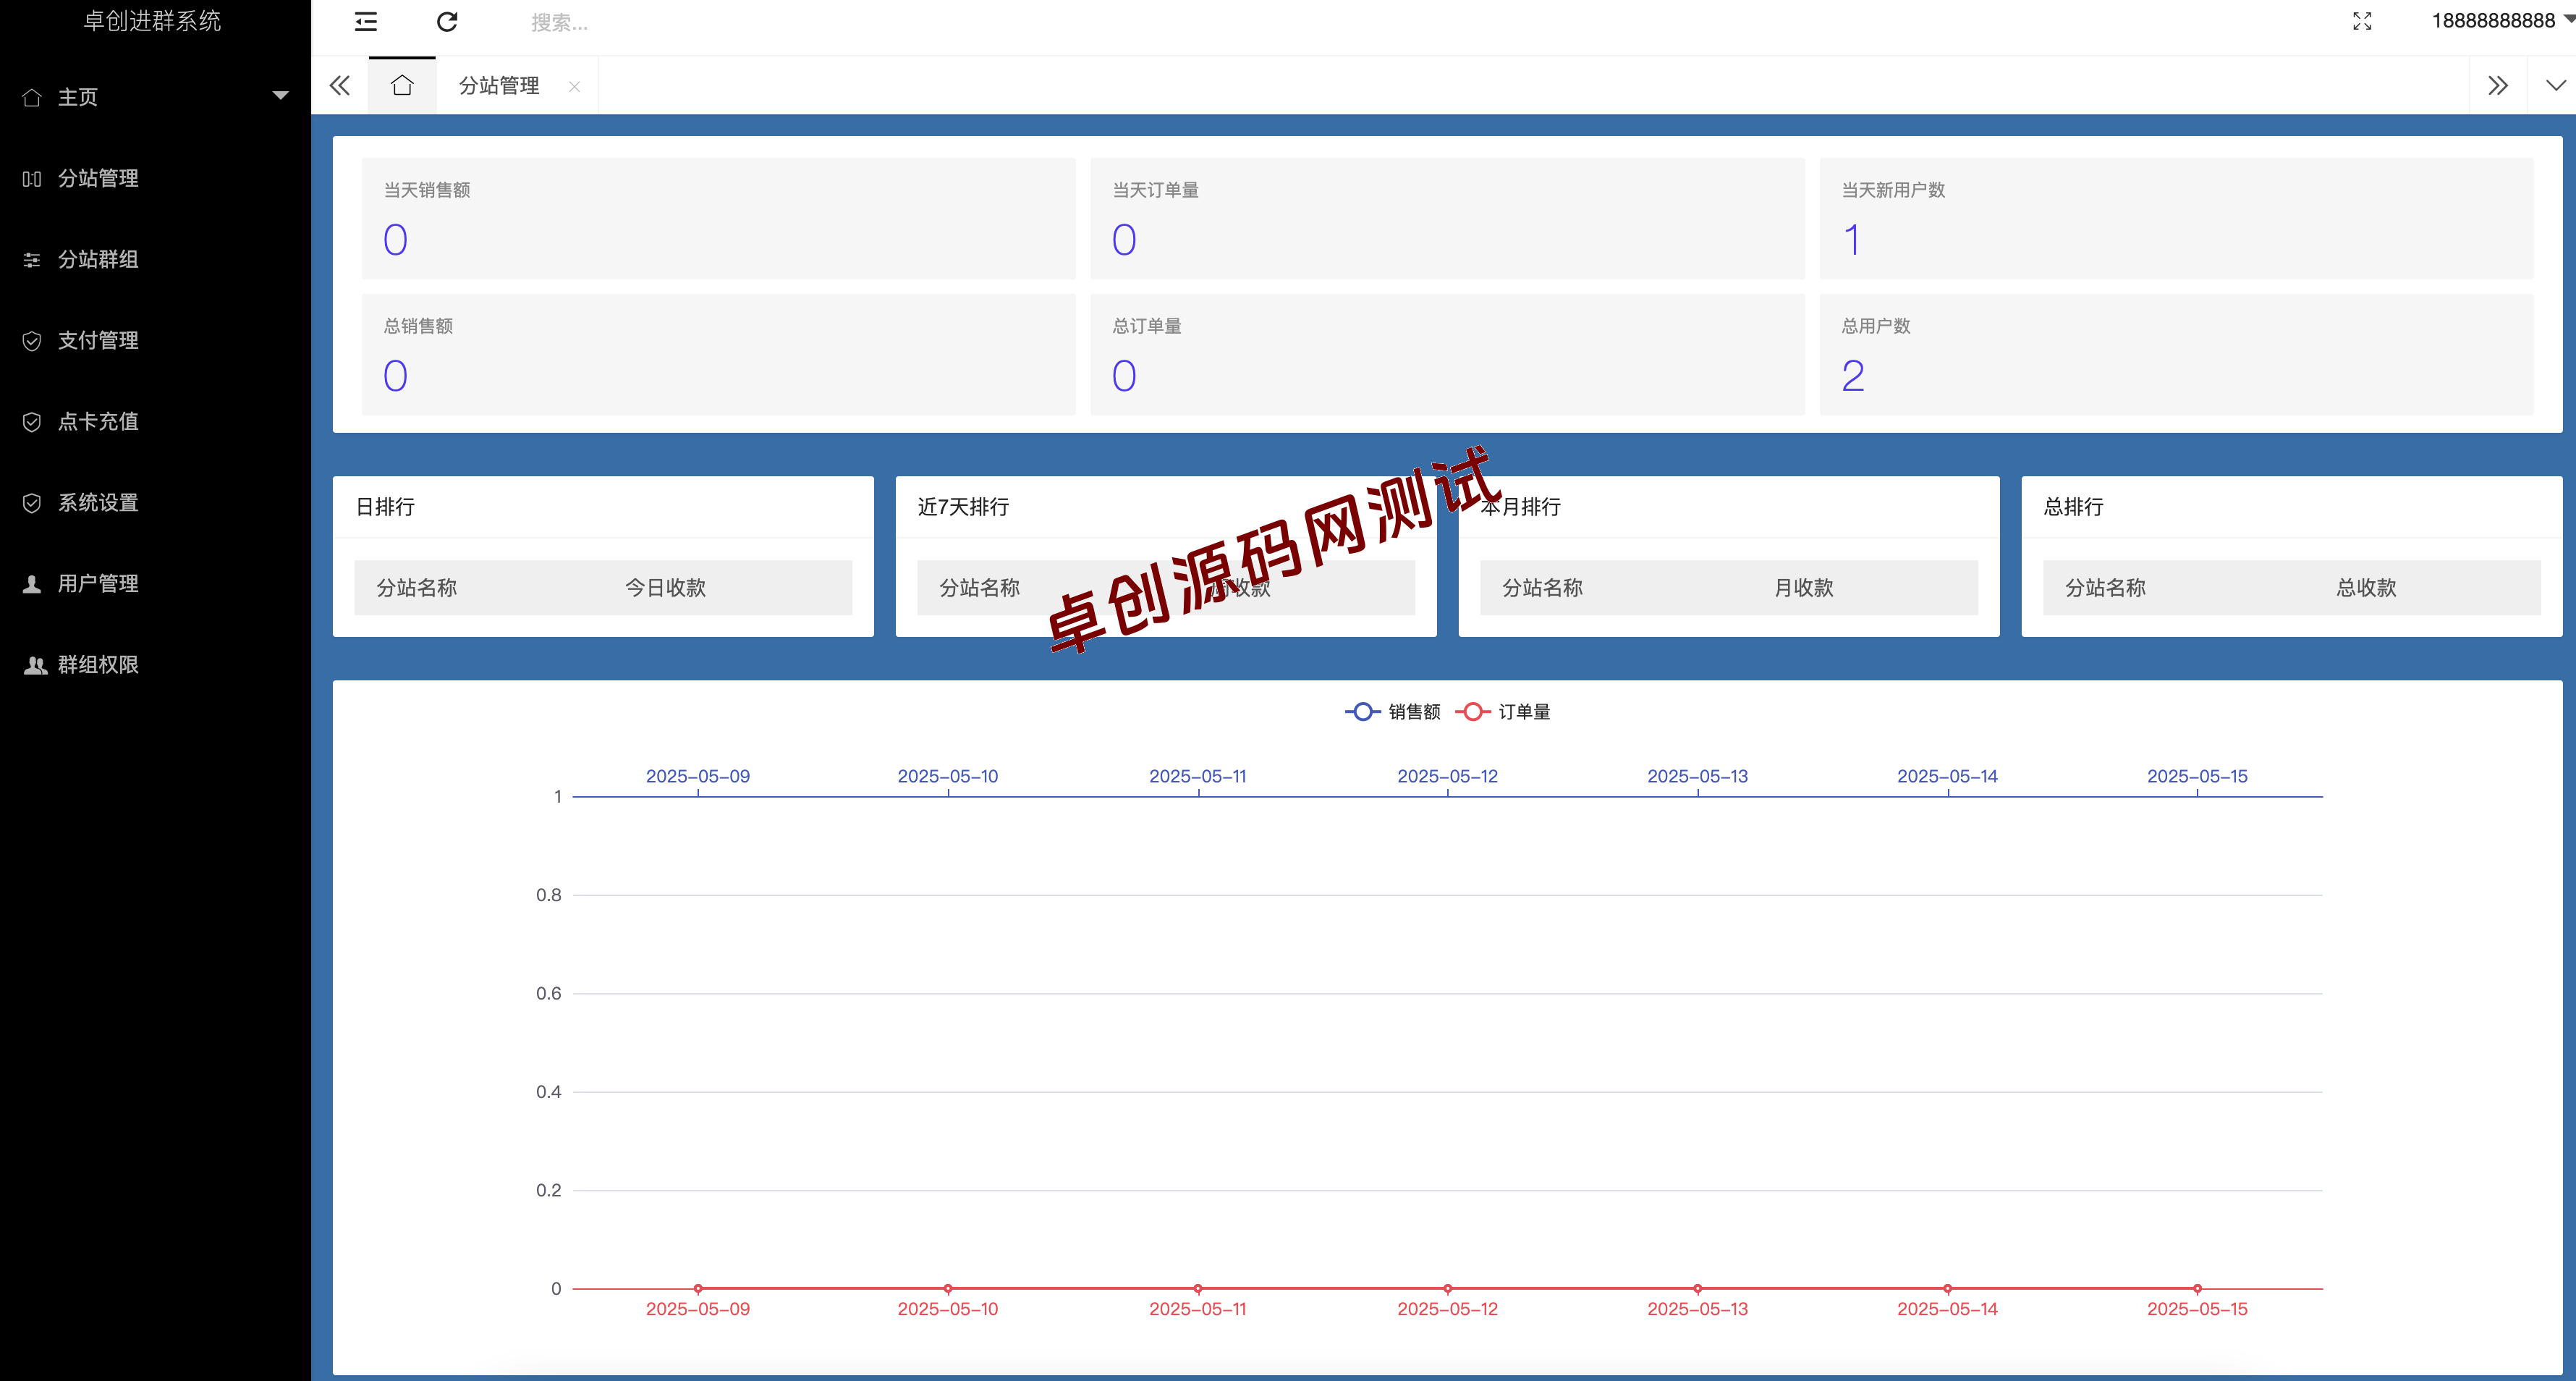Click the 近7天排行 panel heading
Image resolution: width=2576 pixels, height=1381 pixels.
click(x=963, y=507)
